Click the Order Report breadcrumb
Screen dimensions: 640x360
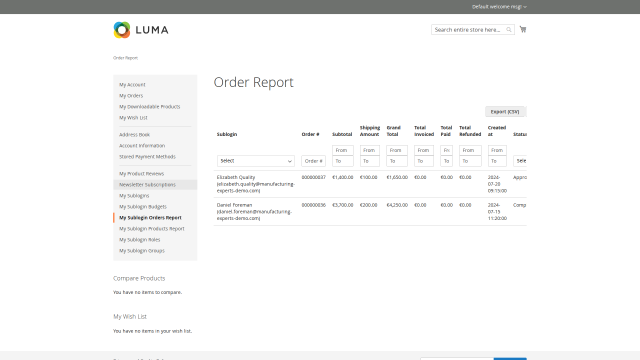click(x=125, y=58)
